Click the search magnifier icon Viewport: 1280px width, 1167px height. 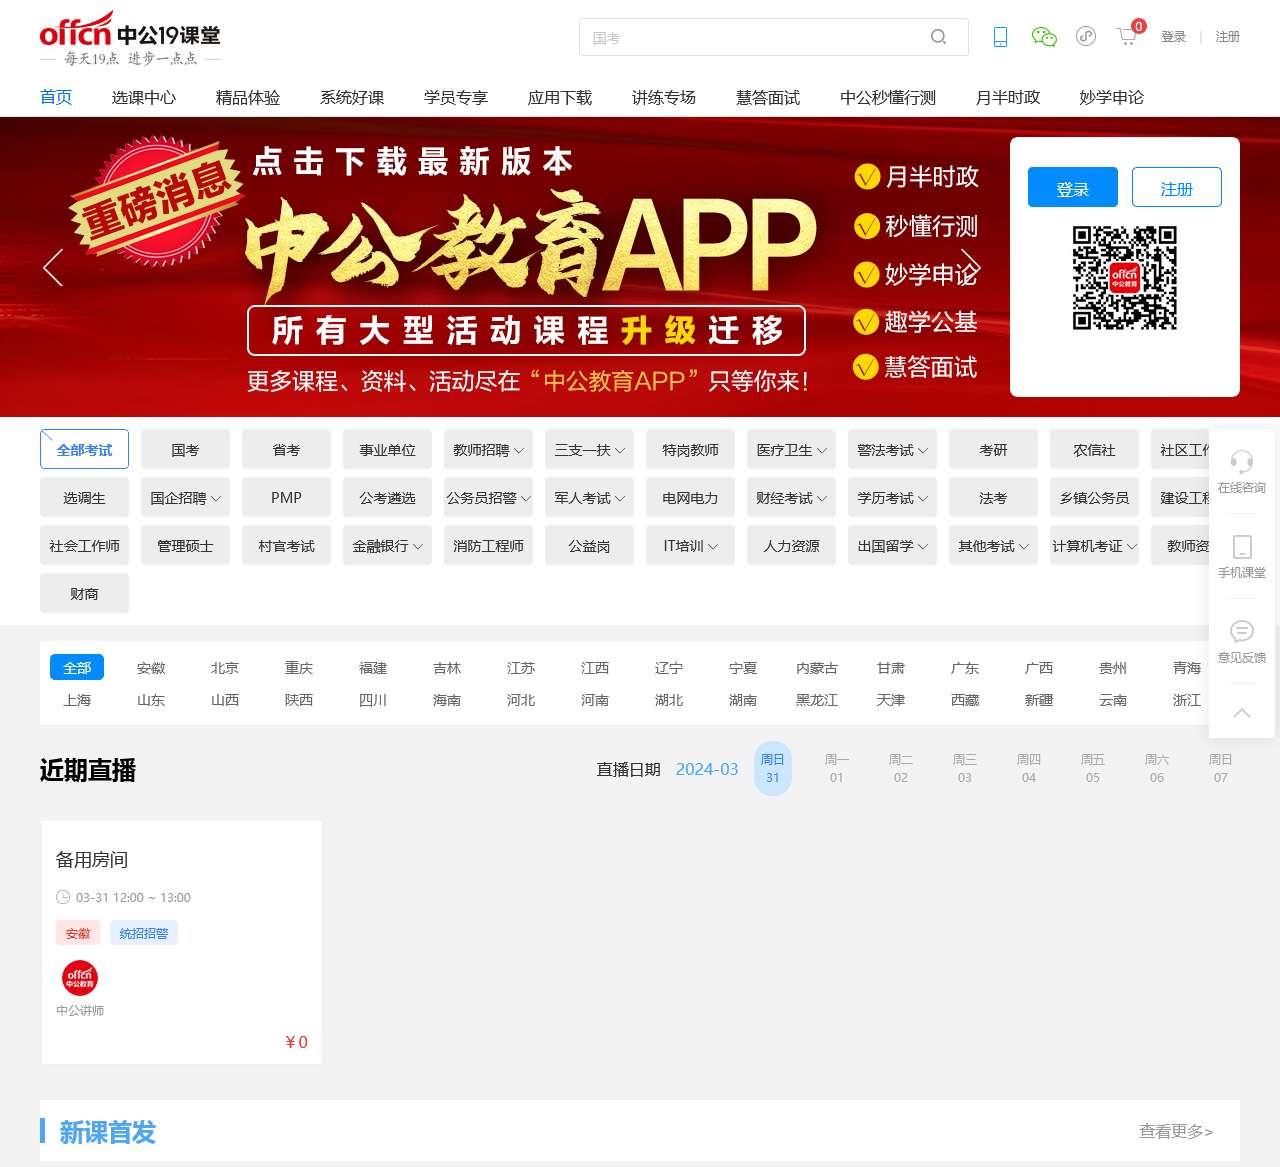(938, 37)
